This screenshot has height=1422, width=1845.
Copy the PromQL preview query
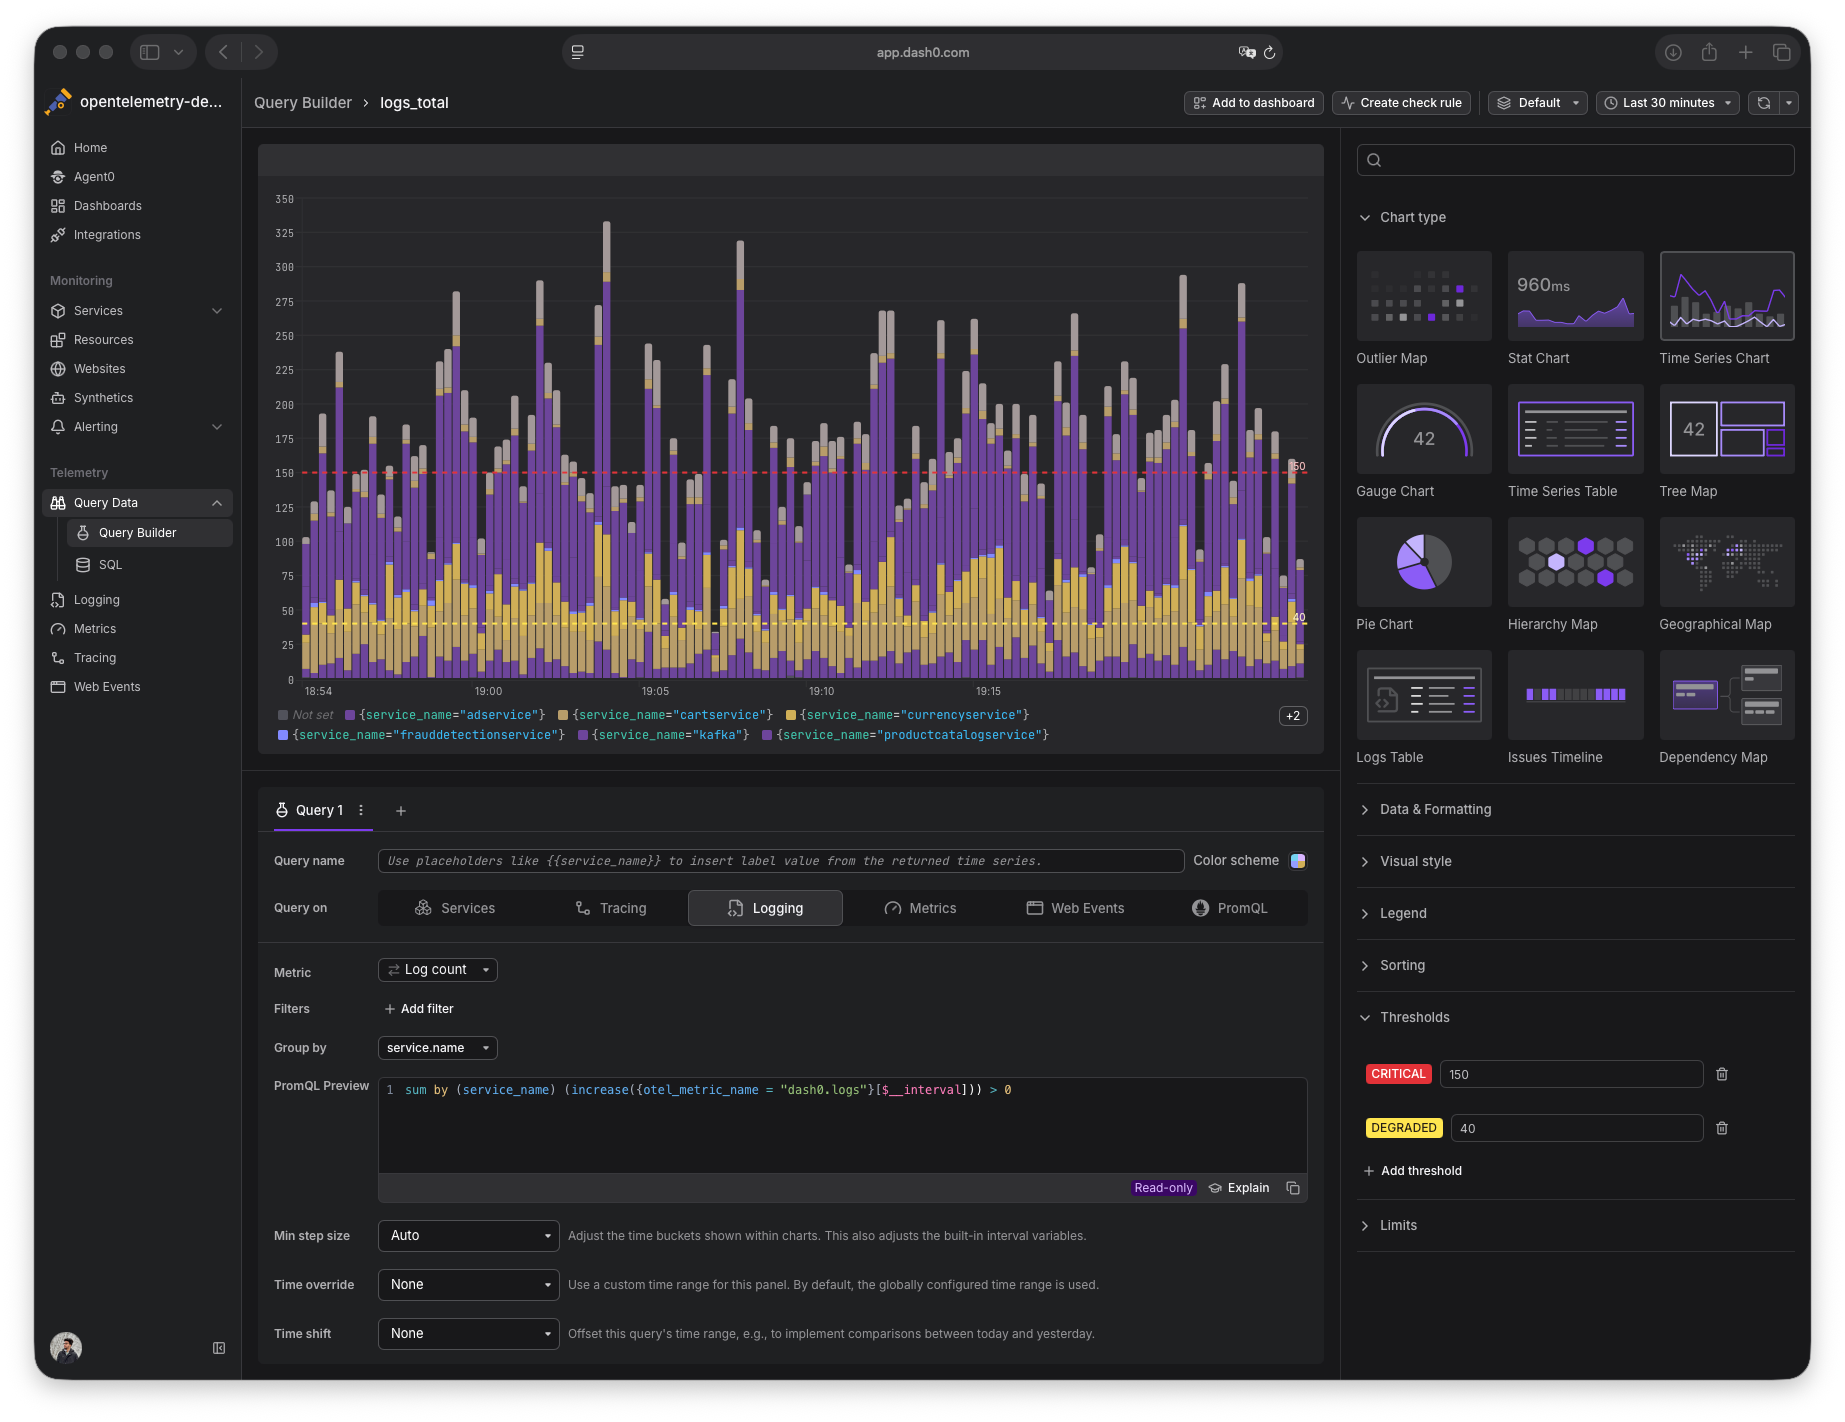pyautogui.click(x=1293, y=1188)
